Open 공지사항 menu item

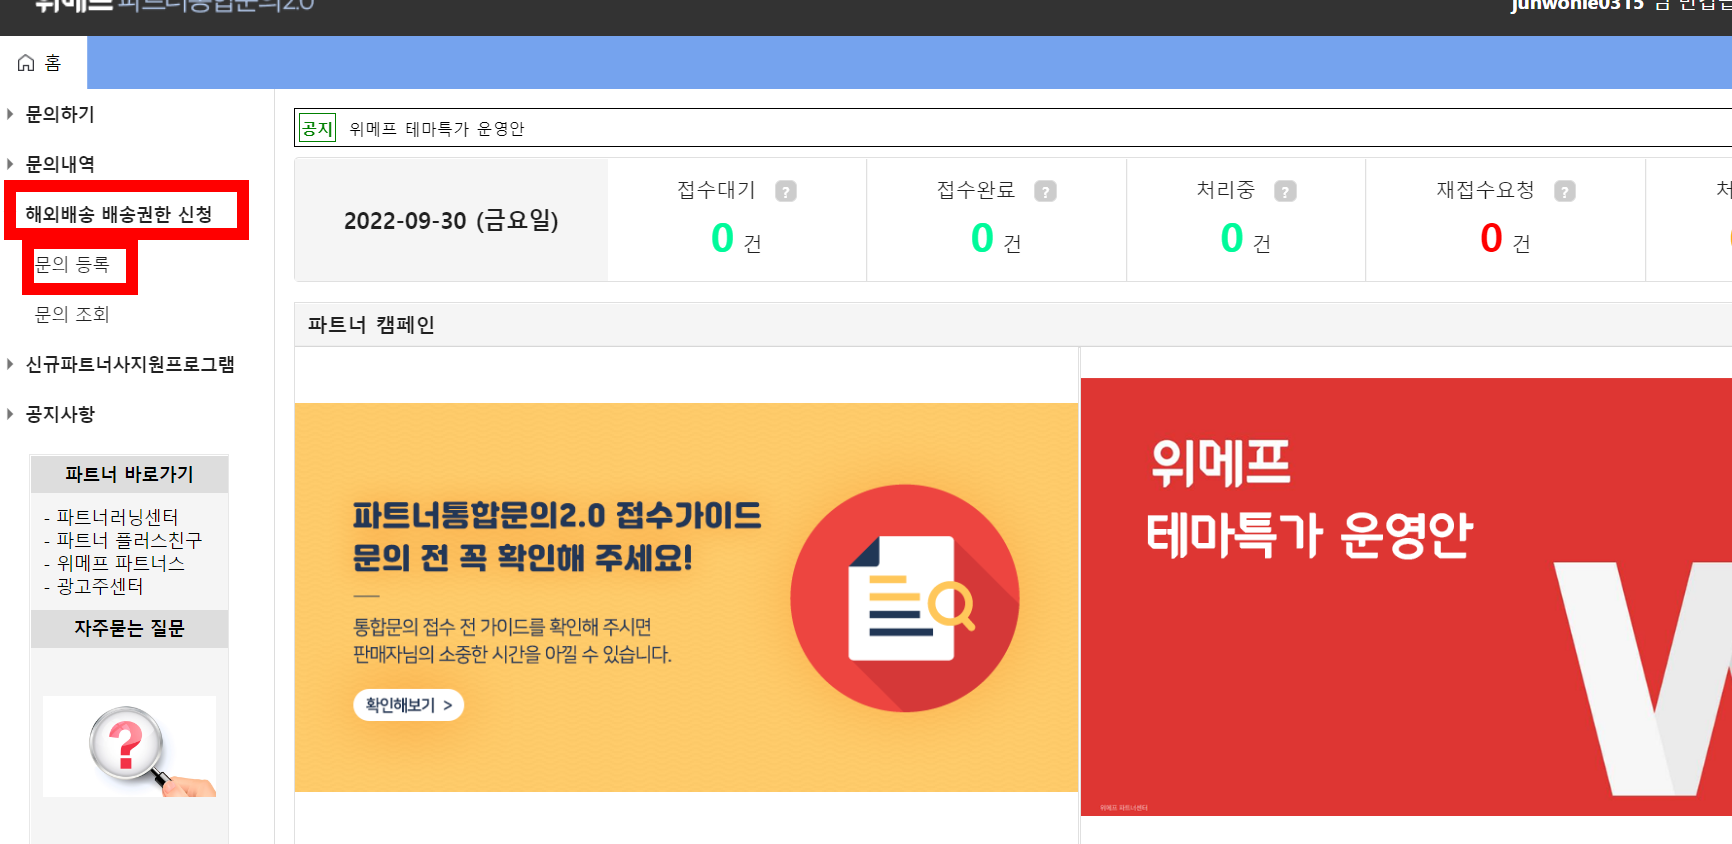tap(60, 414)
